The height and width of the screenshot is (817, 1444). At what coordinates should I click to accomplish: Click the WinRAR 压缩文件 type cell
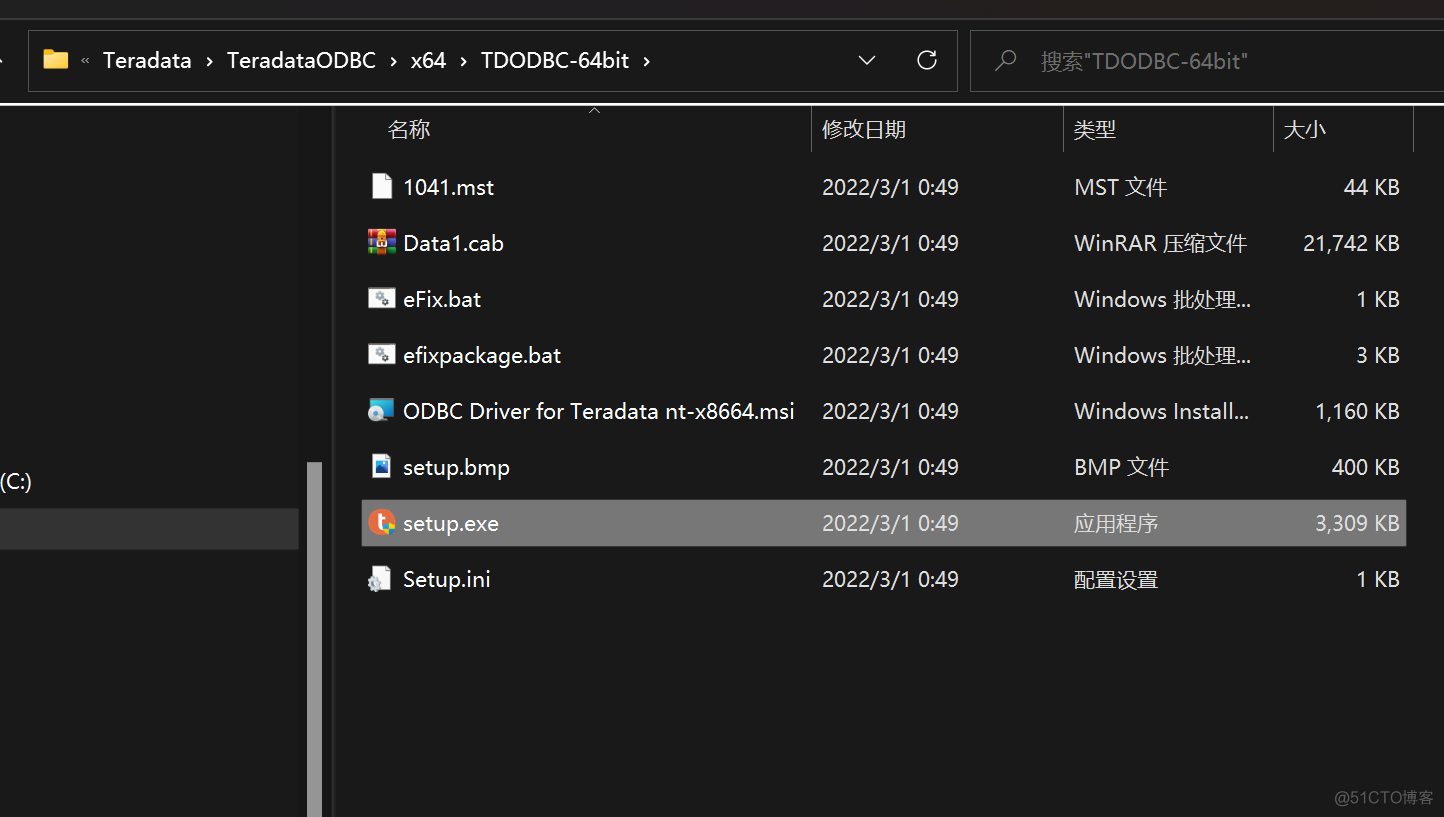[x=1160, y=243]
